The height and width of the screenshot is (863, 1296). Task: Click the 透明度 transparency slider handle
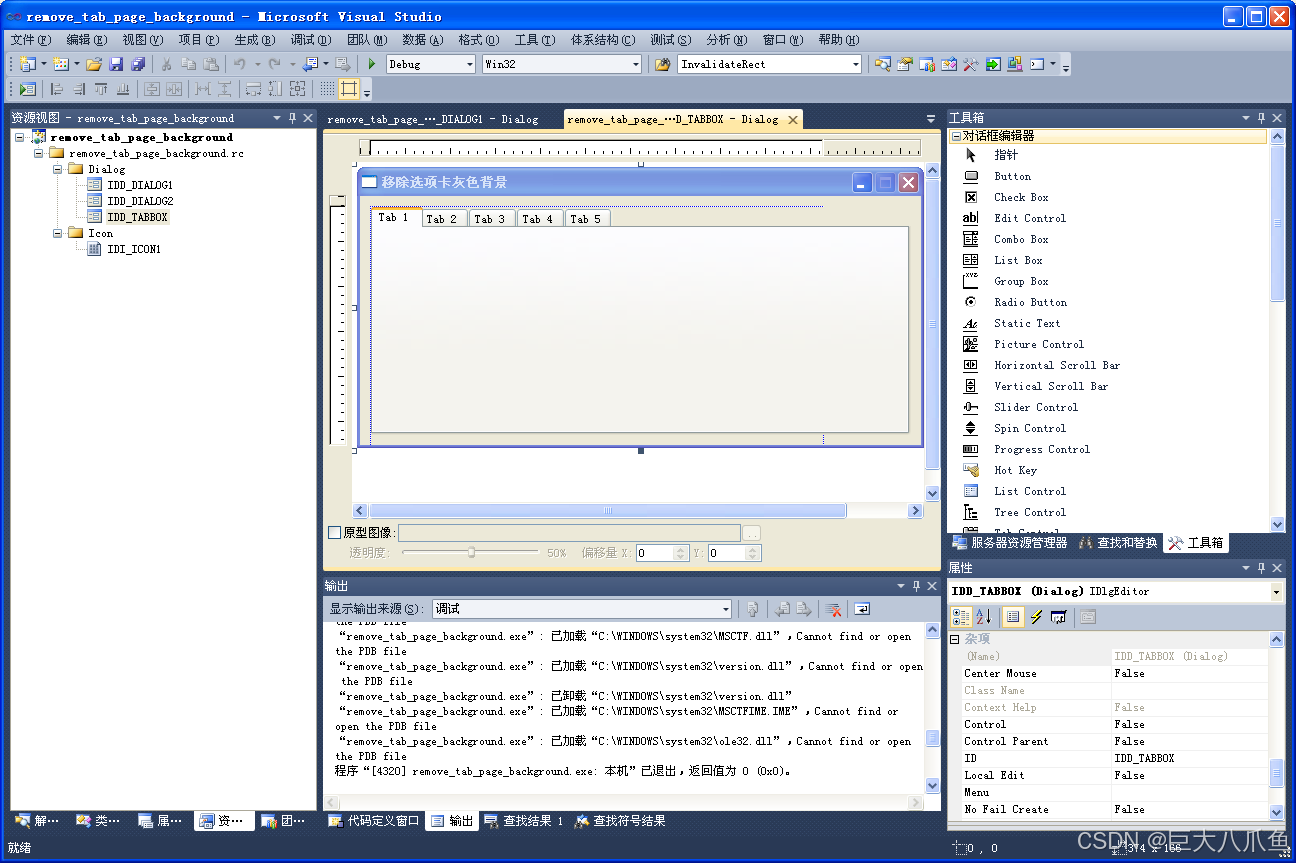click(471, 552)
